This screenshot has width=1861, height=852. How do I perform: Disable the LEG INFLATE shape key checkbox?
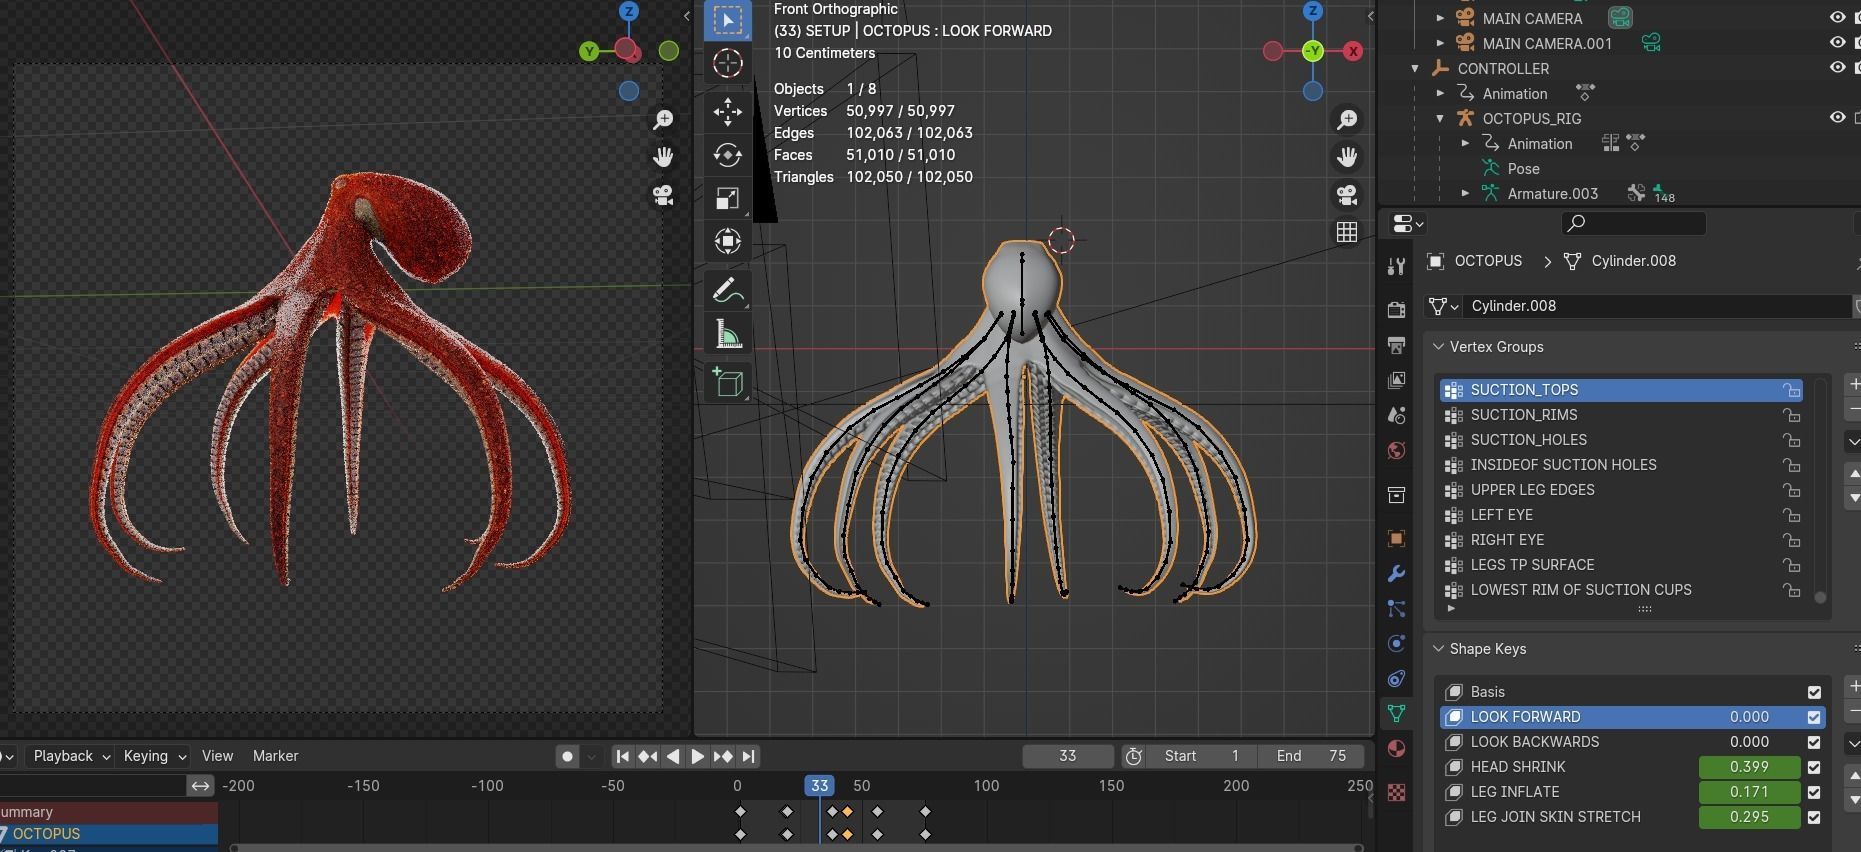pyautogui.click(x=1814, y=792)
